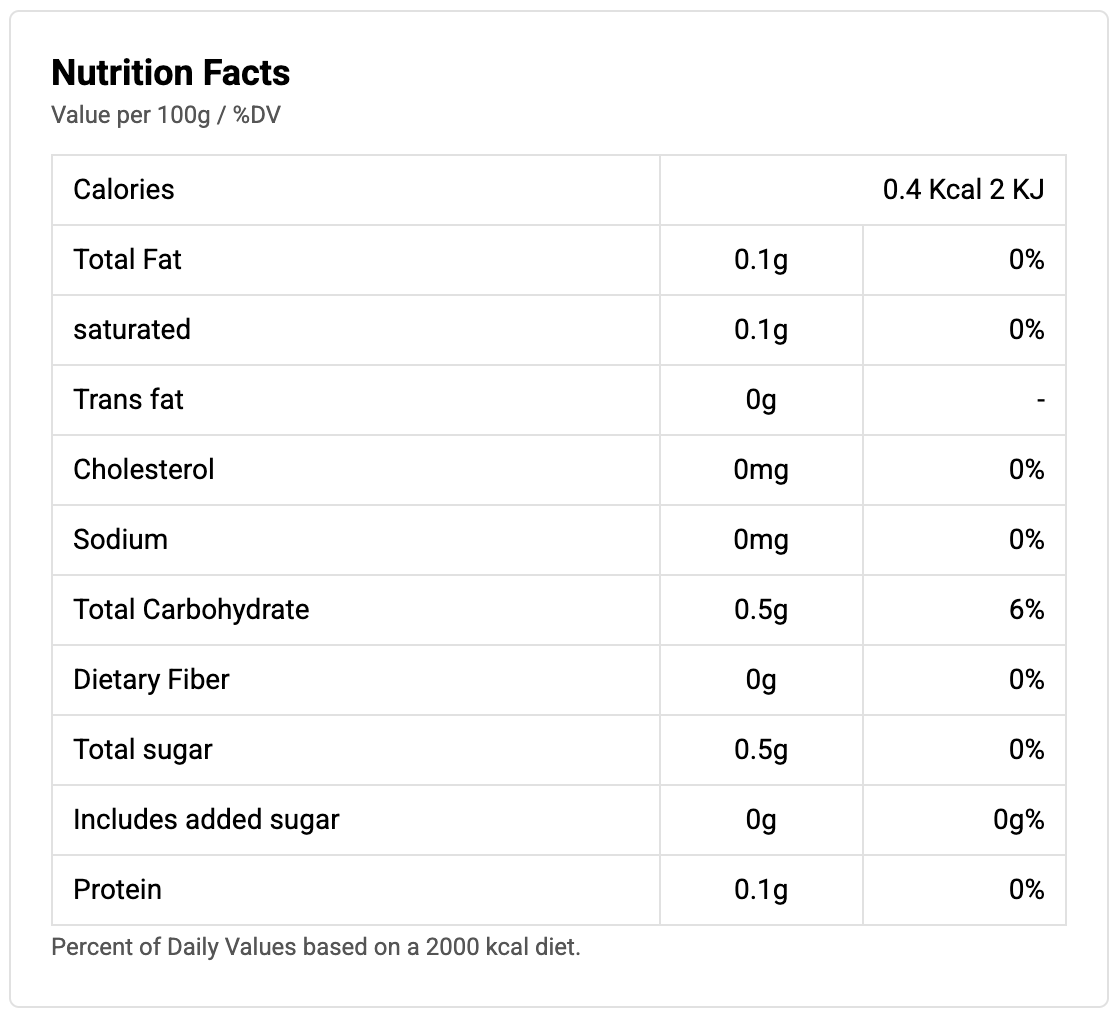Viewport: 1118px width, 1018px height.
Task: Select the Protein row label
Action: (118, 890)
